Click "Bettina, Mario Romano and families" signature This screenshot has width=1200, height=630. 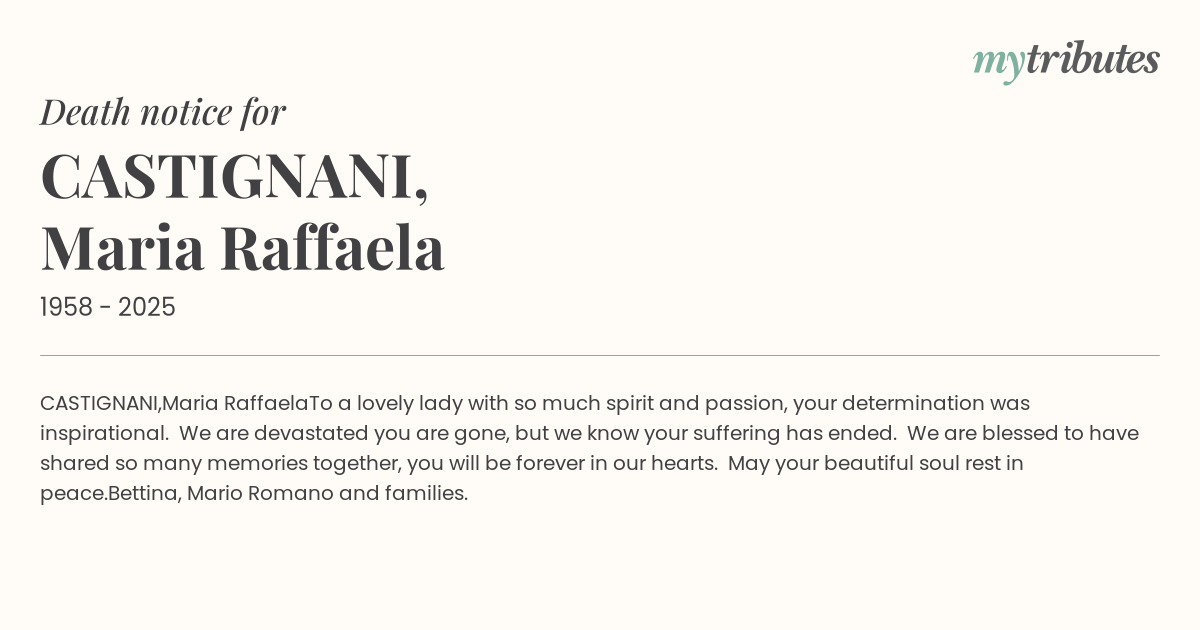(288, 493)
